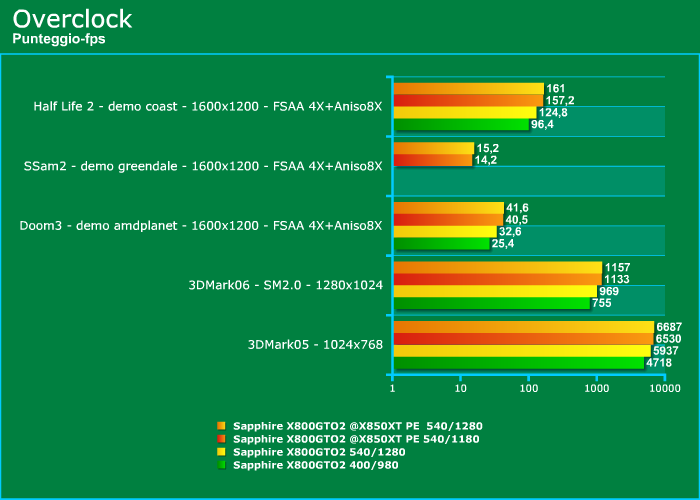Screen dimensions: 700x500
Task: Click the value label 1157
Action: coord(617,267)
